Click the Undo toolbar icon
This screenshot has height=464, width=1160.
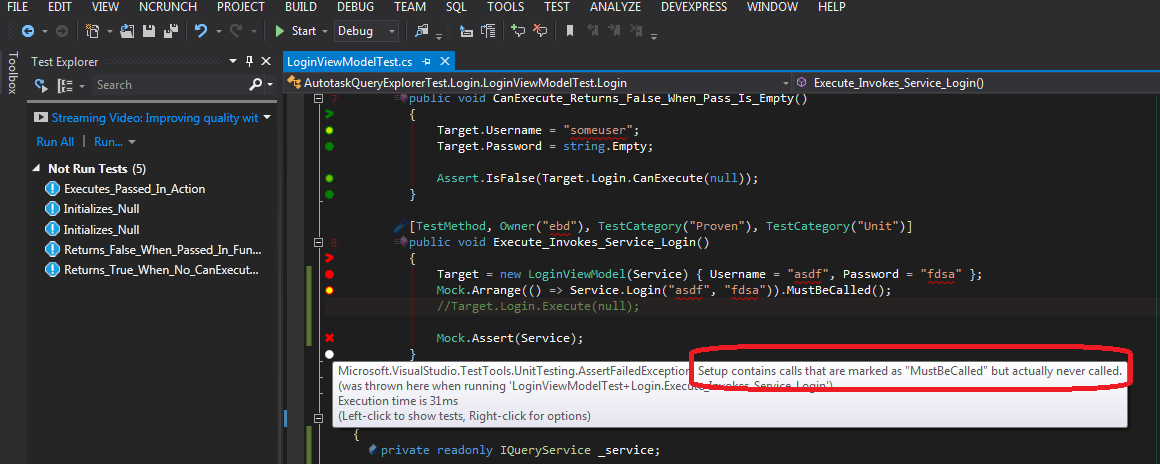point(201,31)
